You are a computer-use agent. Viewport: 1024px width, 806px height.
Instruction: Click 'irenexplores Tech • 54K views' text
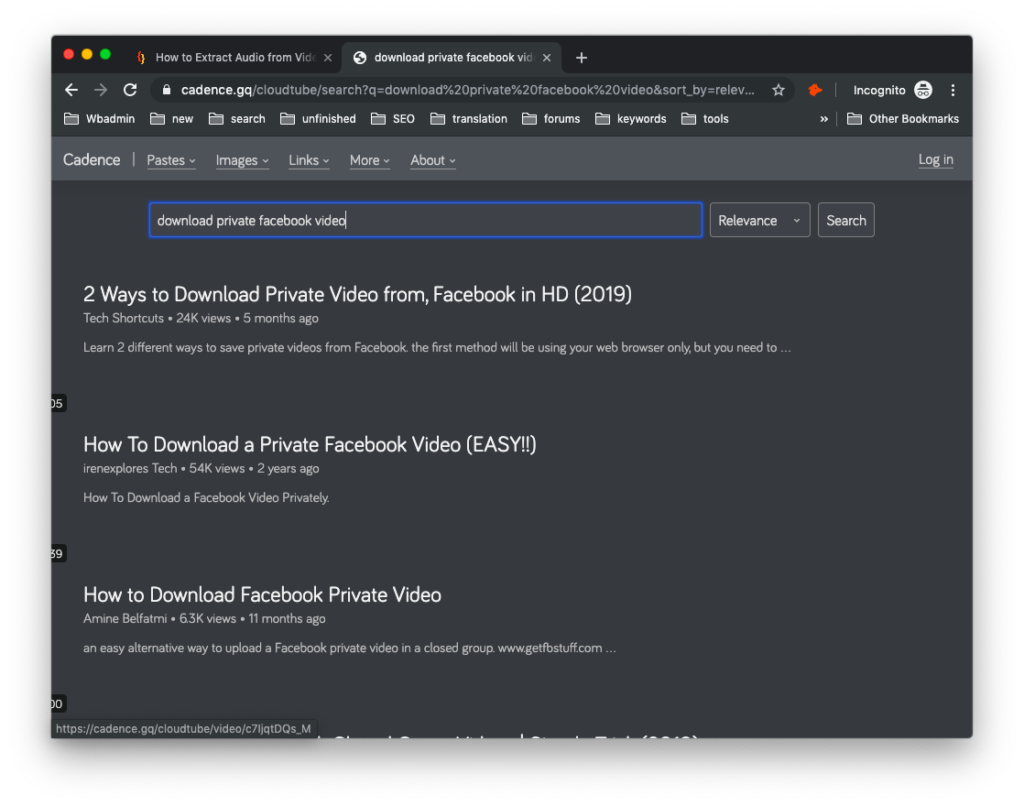164,468
